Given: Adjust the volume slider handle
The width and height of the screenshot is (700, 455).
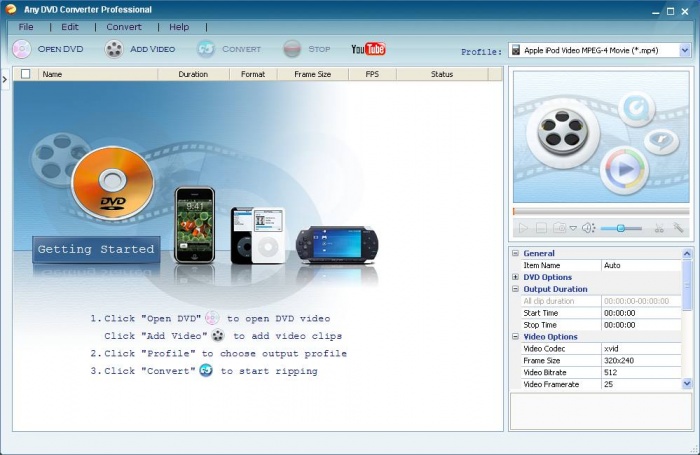Looking at the screenshot, I should point(621,229).
